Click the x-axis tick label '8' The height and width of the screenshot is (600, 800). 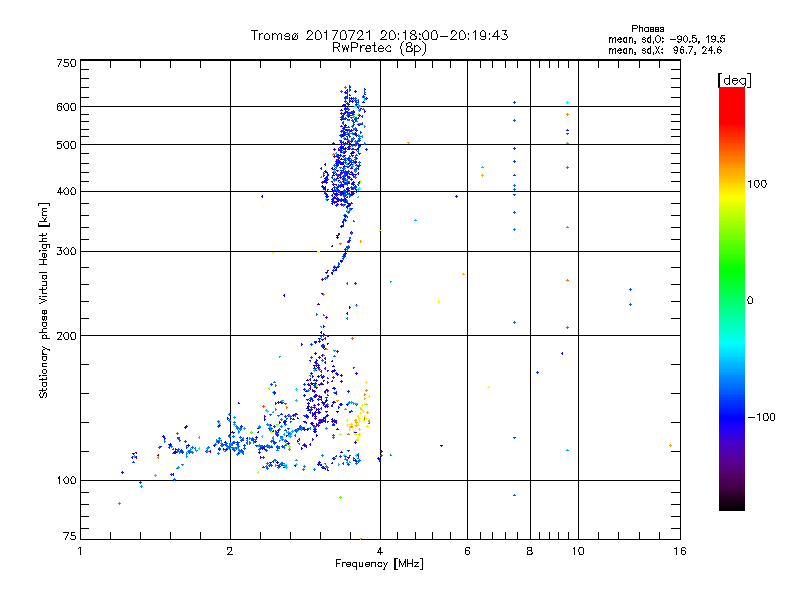pos(530,551)
